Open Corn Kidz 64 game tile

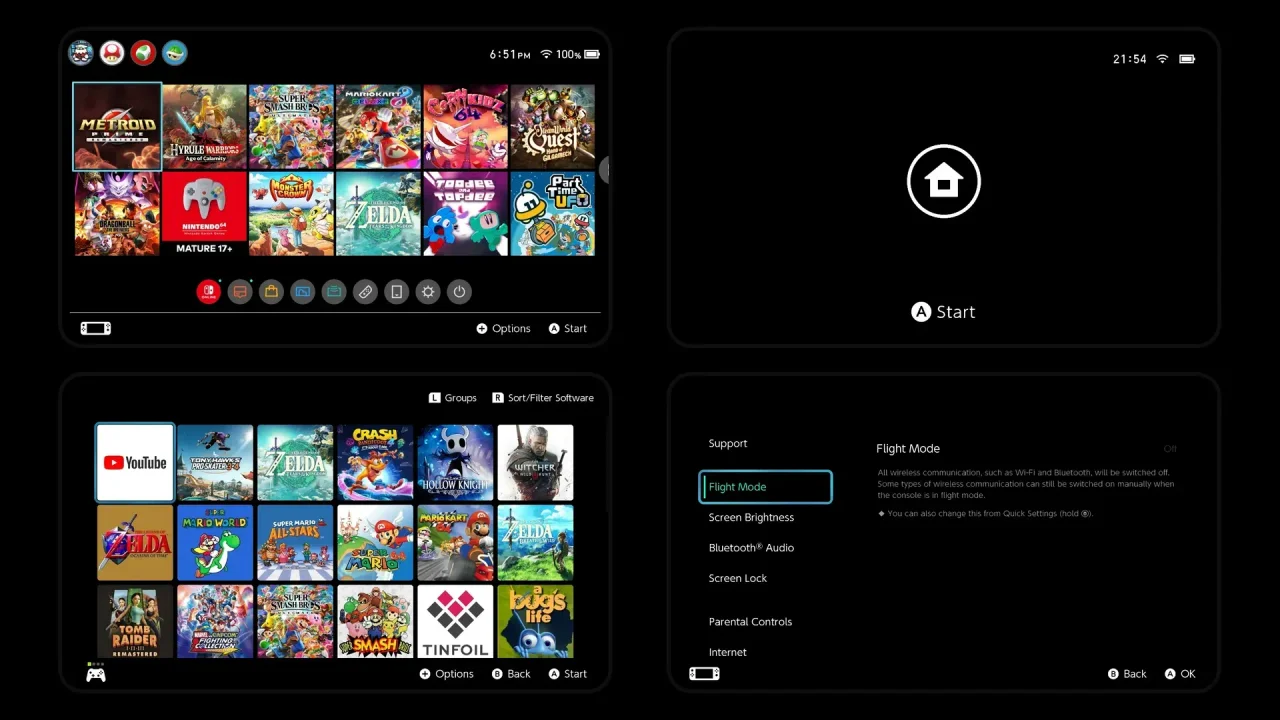point(465,127)
